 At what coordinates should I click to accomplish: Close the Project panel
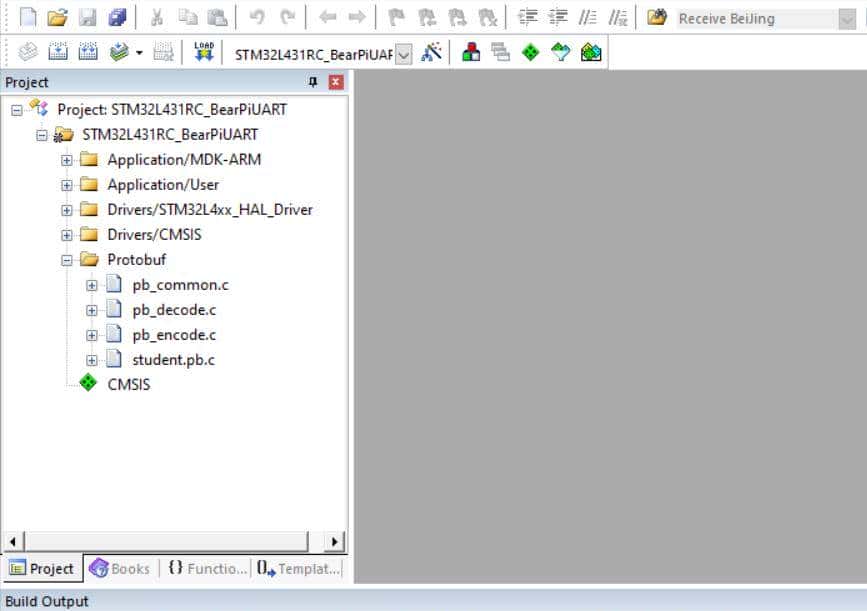(x=336, y=82)
